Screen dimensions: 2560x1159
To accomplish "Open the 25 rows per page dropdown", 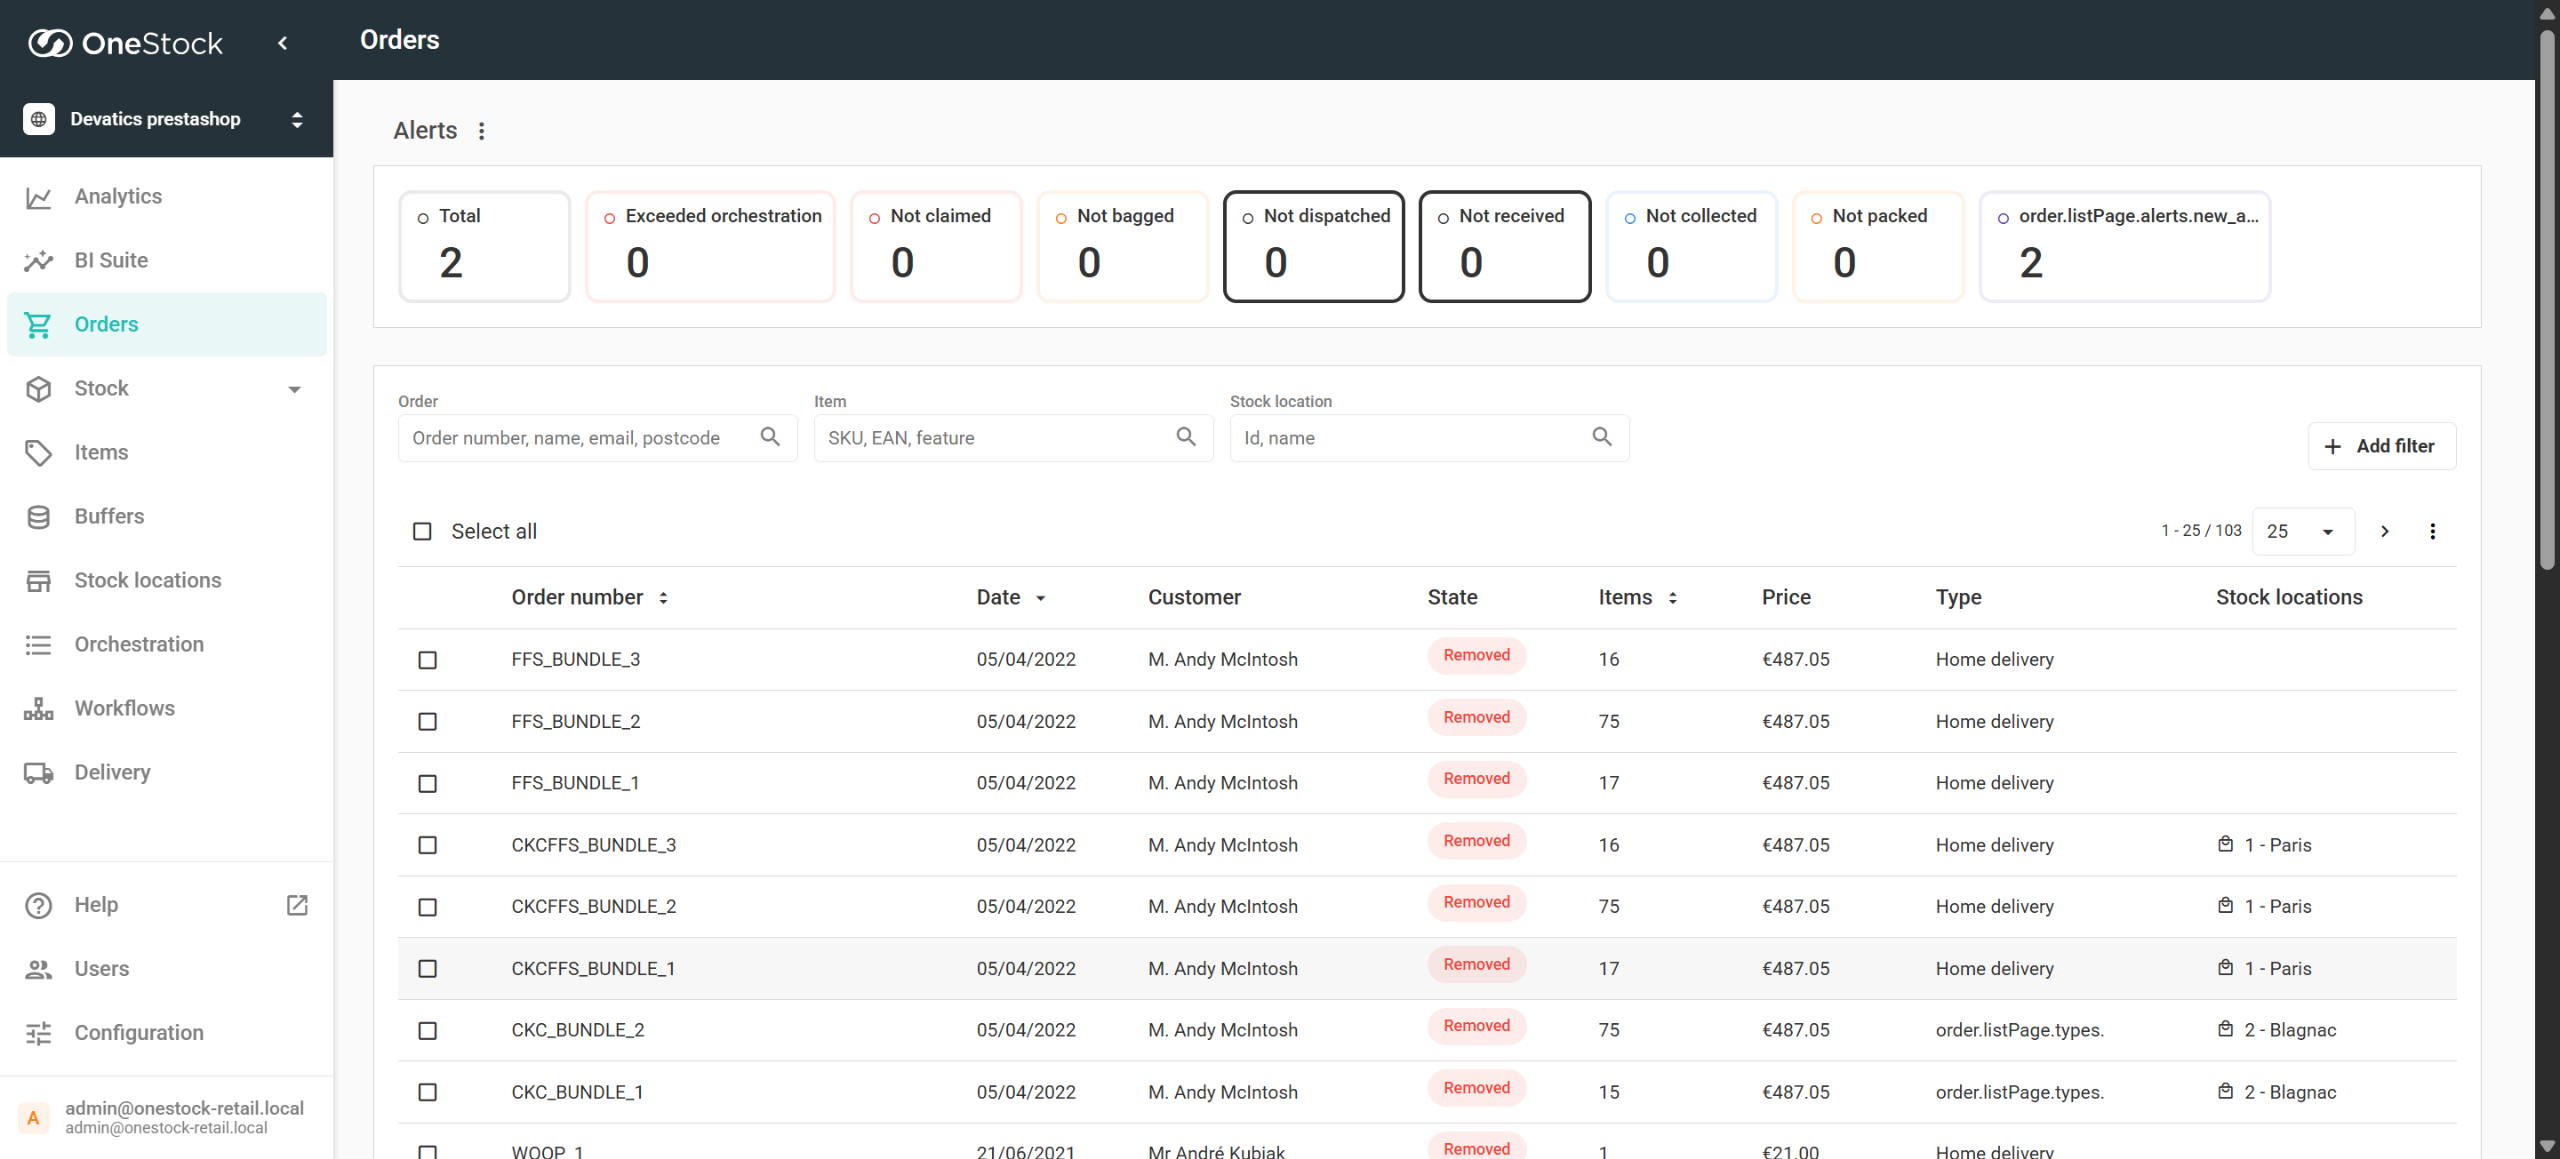I will pos(2302,531).
